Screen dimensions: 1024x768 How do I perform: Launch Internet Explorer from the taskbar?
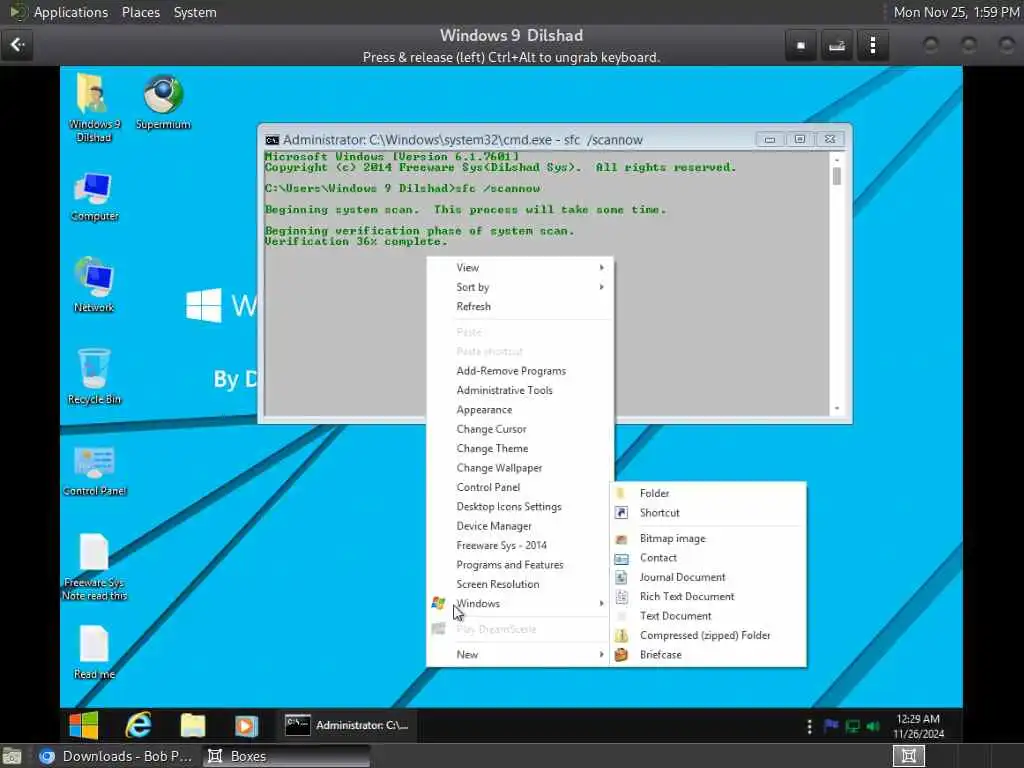[138, 725]
